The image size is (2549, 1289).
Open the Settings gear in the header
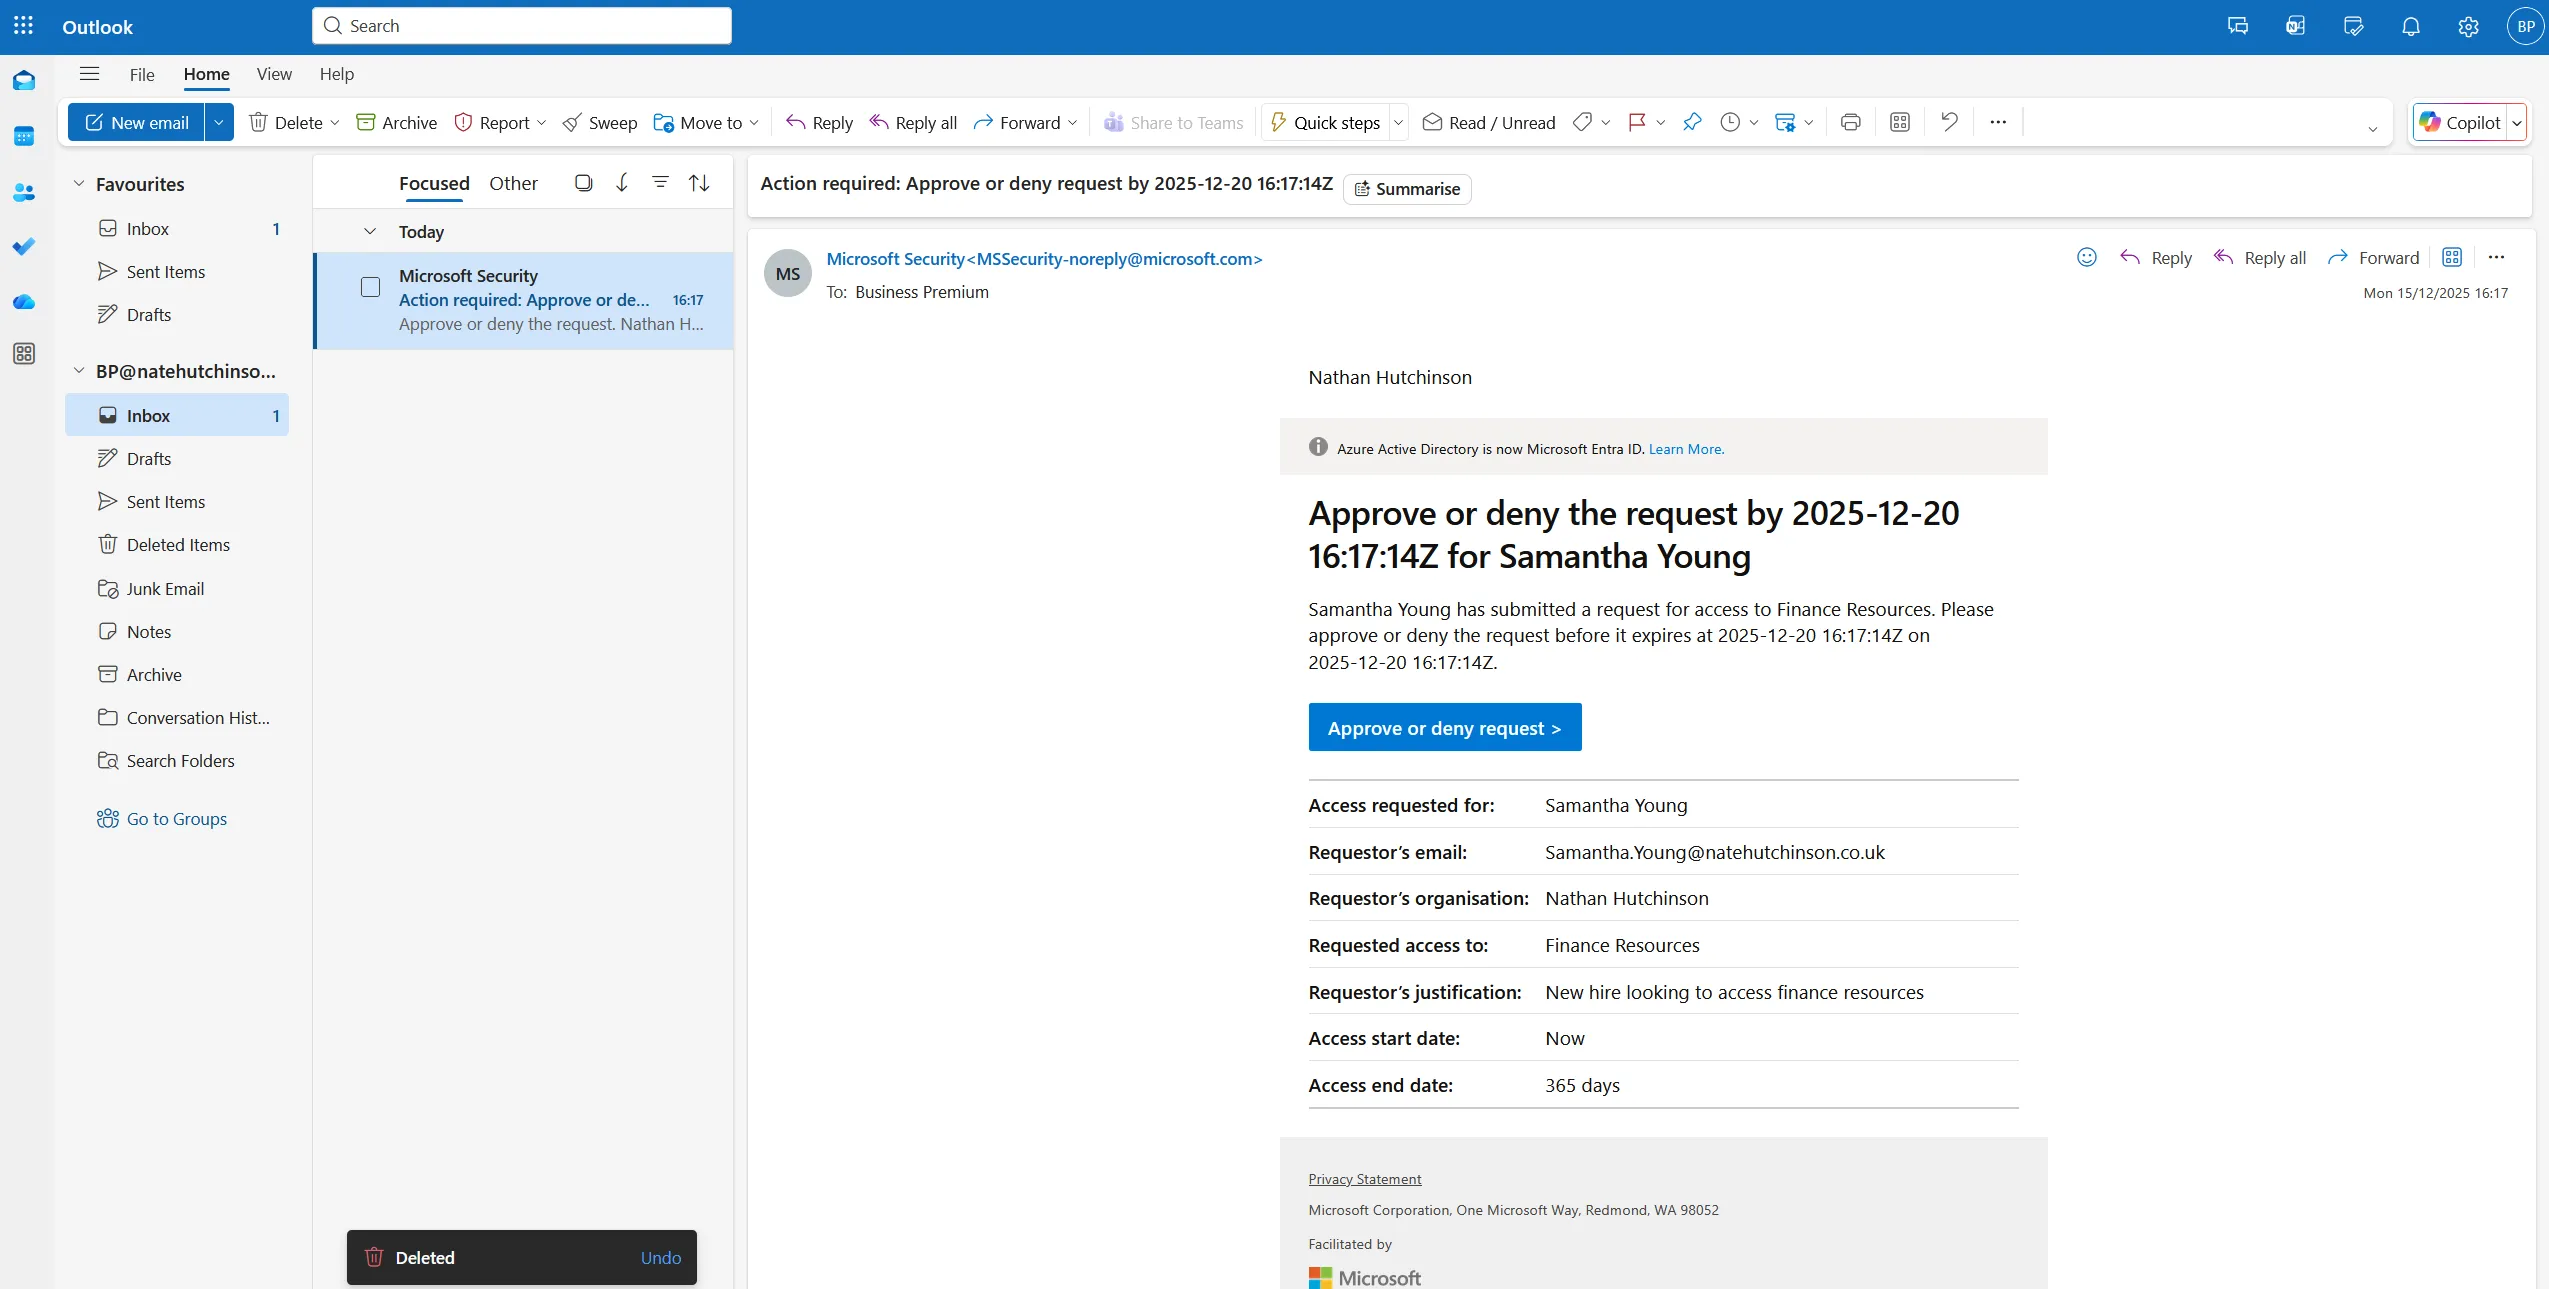point(2468,27)
